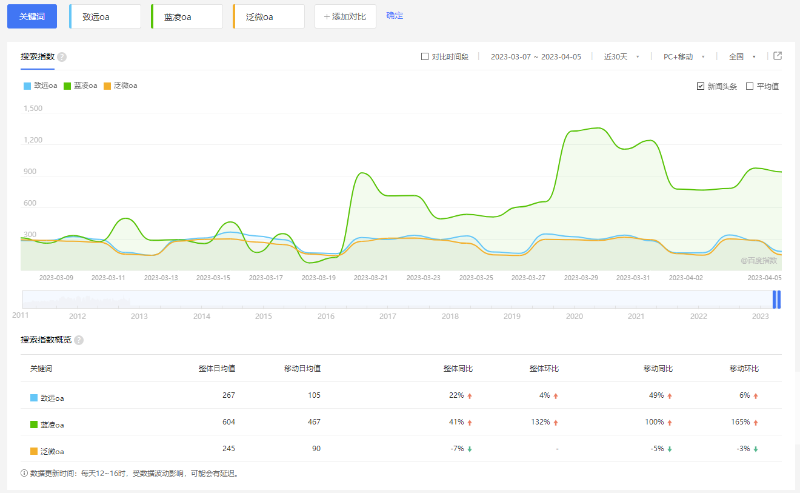The height and width of the screenshot is (493, 800).
Task: Click the info icon beside 数据更新时间 note
Action: pyautogui.click(x=24, y=473)
